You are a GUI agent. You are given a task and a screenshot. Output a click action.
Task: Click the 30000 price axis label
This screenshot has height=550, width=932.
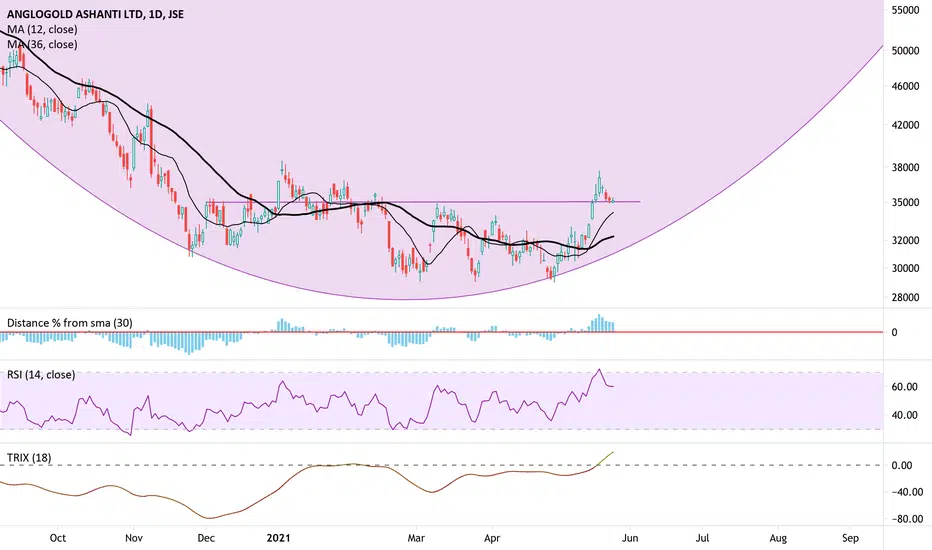coord(905,268)
